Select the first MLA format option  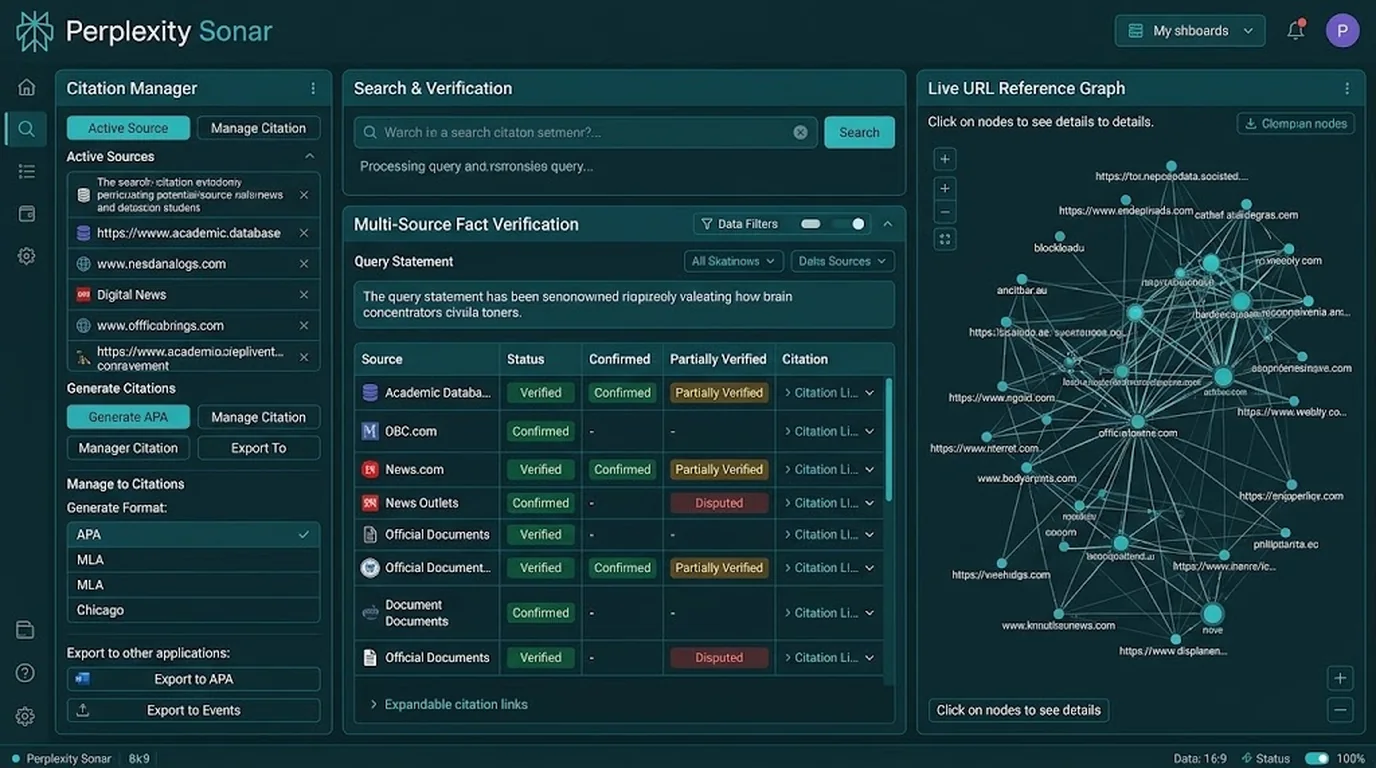point(193,560)
